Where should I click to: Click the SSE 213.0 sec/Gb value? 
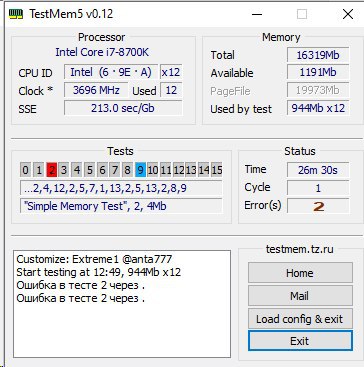tap(123, 108)
